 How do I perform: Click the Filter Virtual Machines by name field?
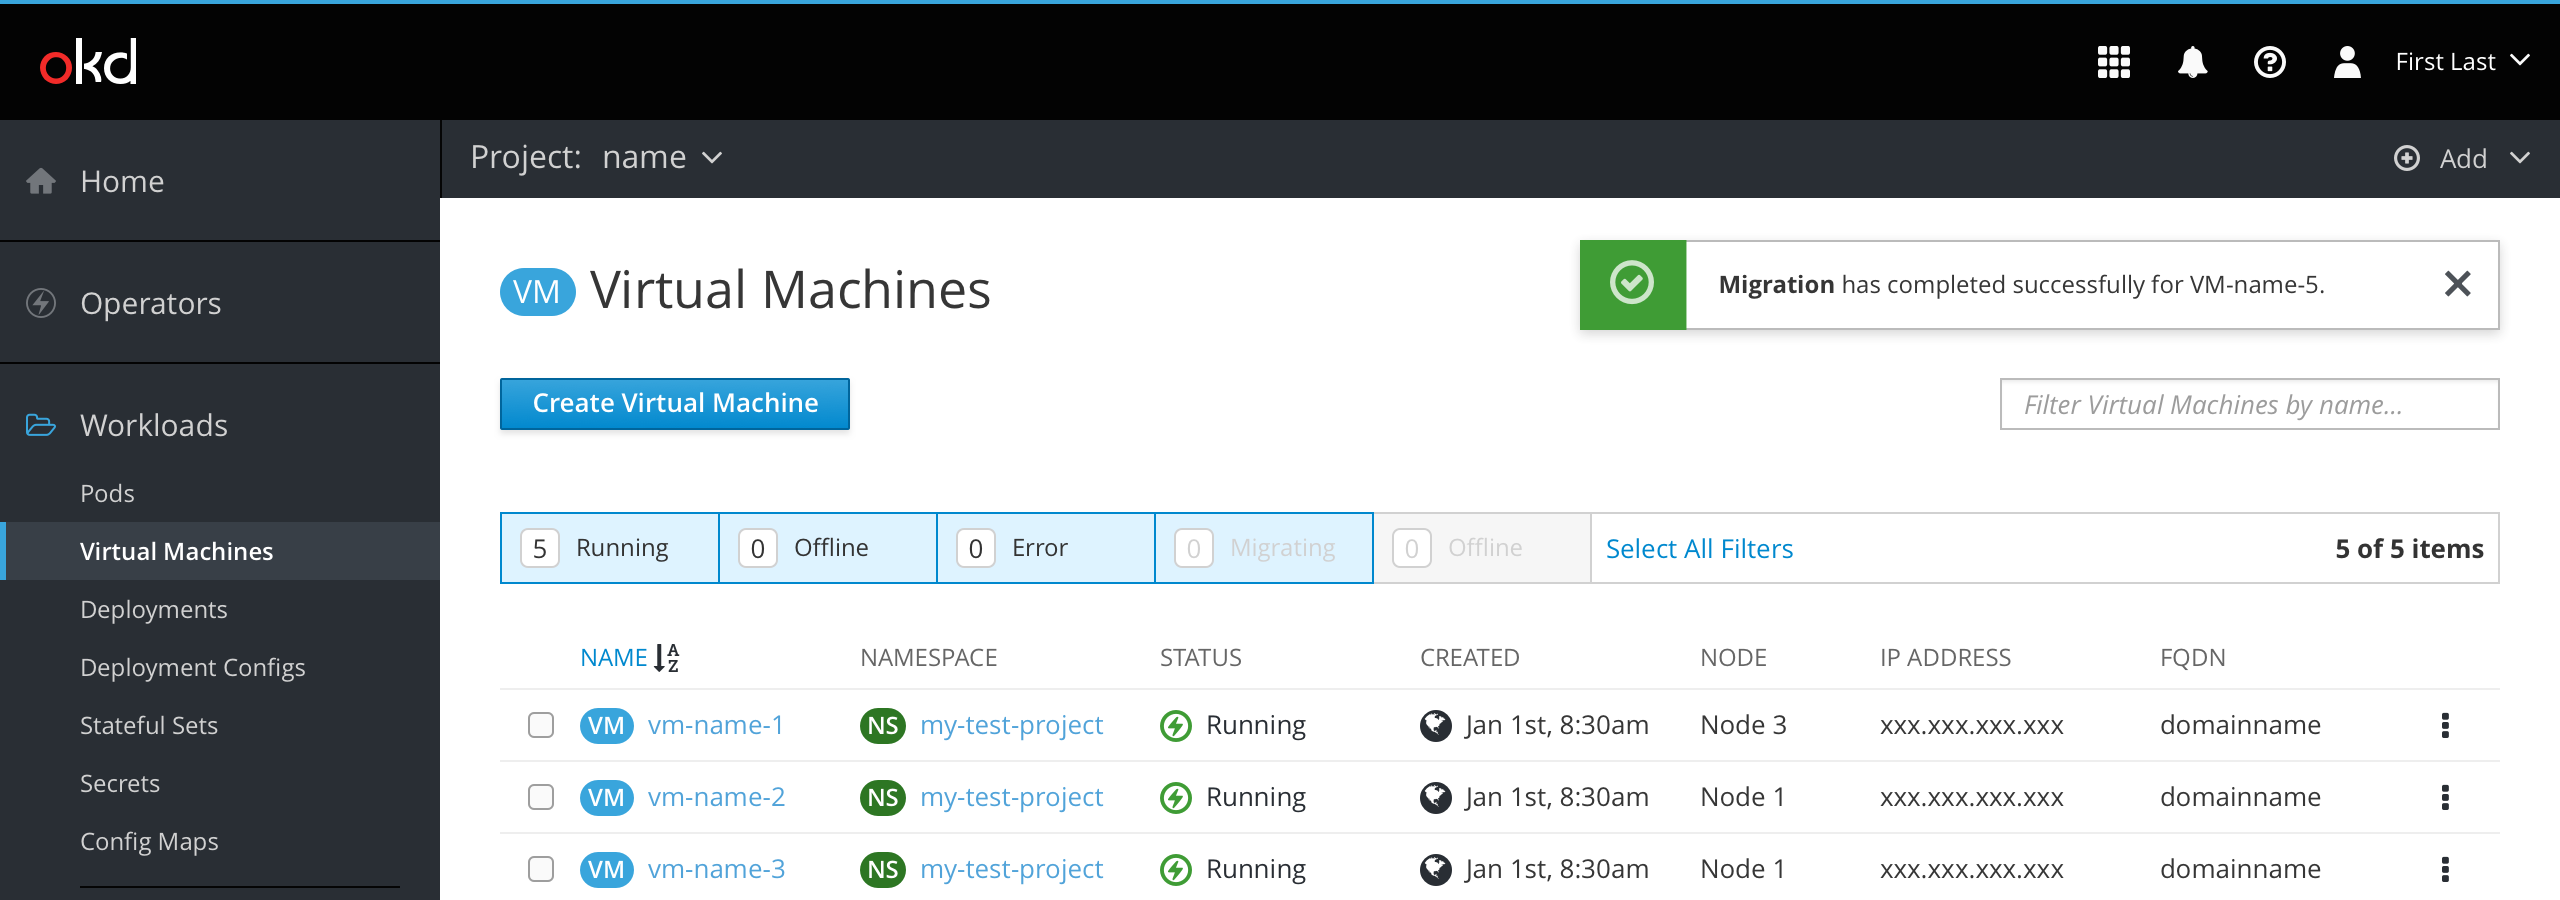click(2249, 404)
